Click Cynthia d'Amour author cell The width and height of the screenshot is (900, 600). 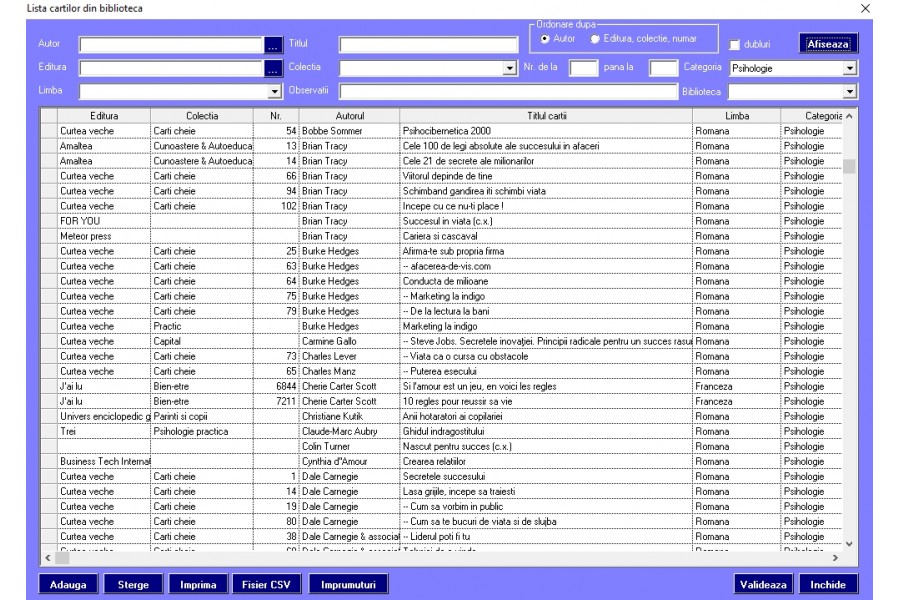click(x=349, y=462)
